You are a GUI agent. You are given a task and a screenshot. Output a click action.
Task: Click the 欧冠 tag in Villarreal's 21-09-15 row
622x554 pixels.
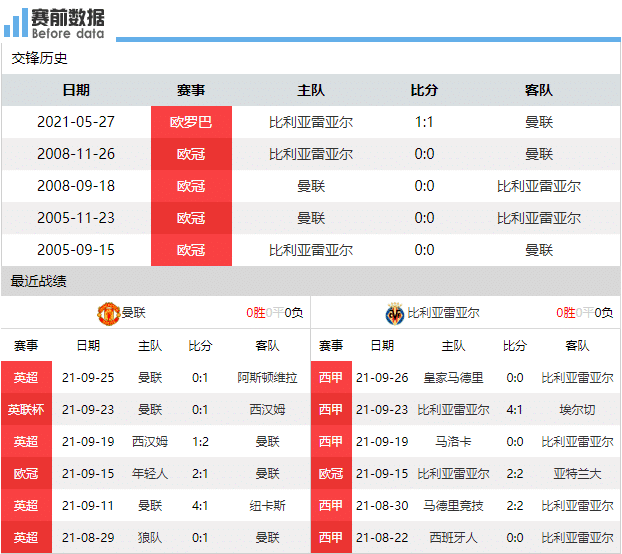331,473
